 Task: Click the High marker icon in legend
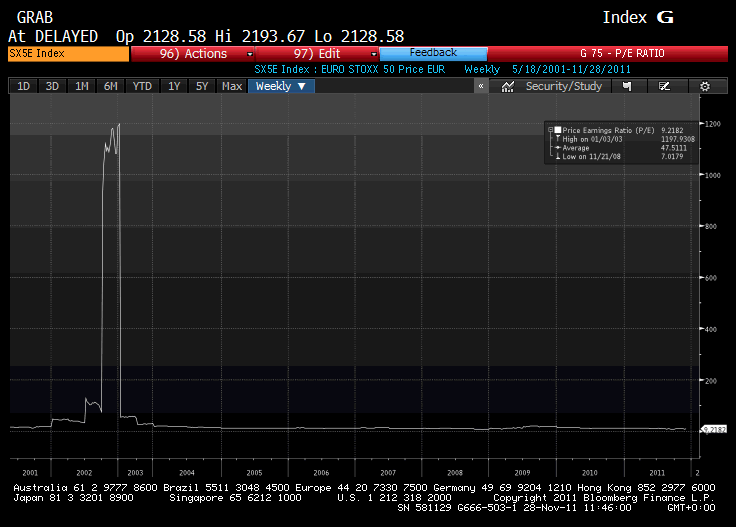point(558,139)
